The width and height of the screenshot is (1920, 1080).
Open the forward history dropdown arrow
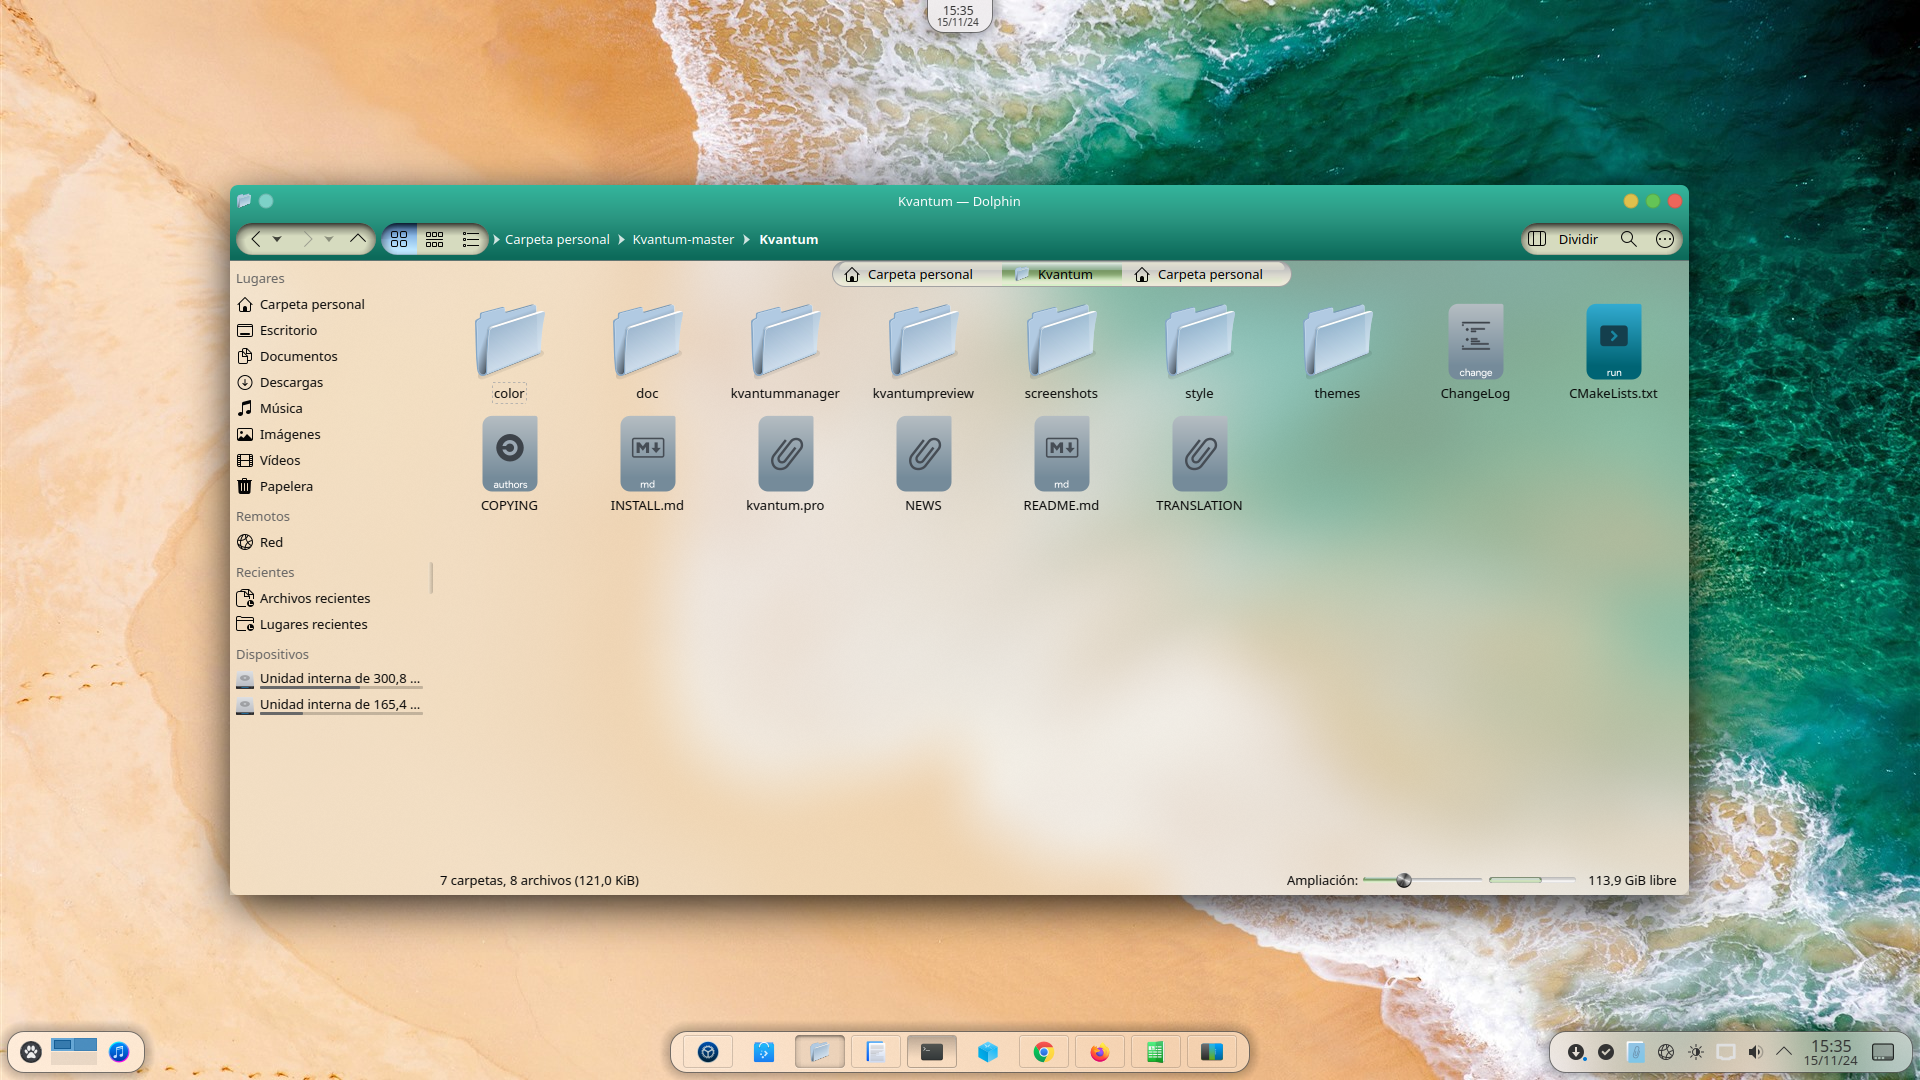click(328, 239)
